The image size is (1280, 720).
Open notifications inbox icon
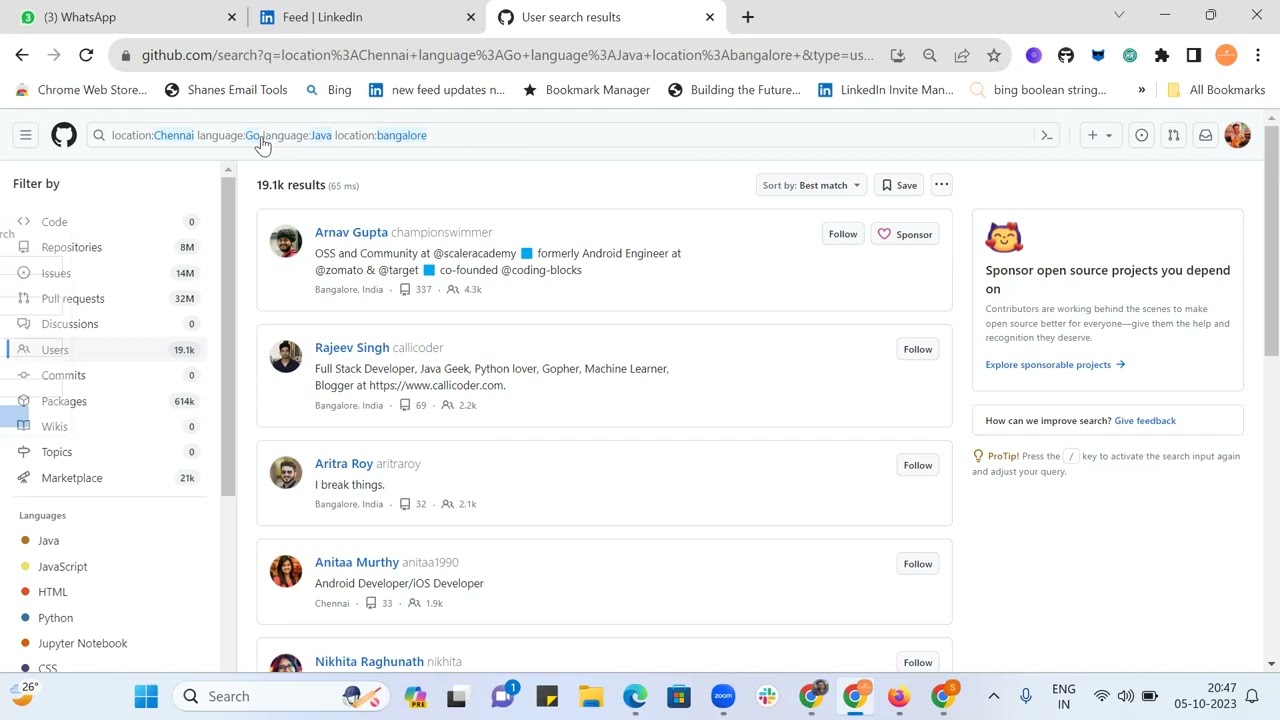1206,135
